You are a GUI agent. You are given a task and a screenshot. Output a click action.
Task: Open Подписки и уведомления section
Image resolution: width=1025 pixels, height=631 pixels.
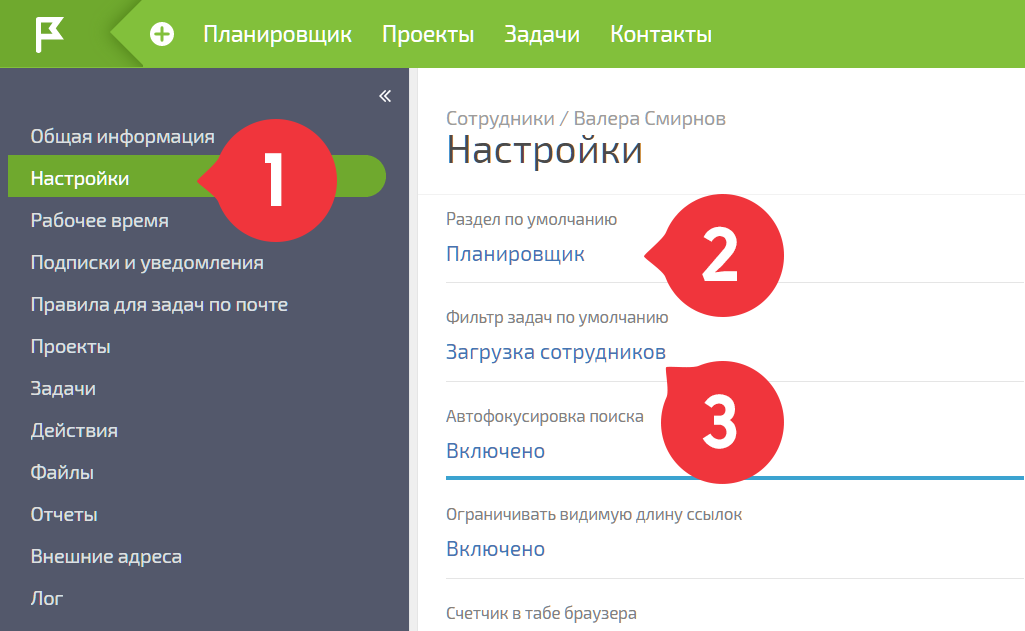click(147, 262)
